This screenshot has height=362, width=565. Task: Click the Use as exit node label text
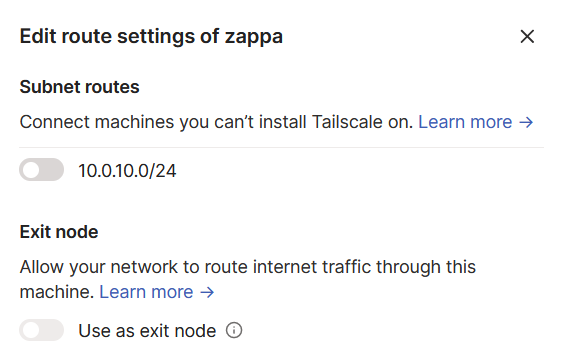(x=147, y=331)
